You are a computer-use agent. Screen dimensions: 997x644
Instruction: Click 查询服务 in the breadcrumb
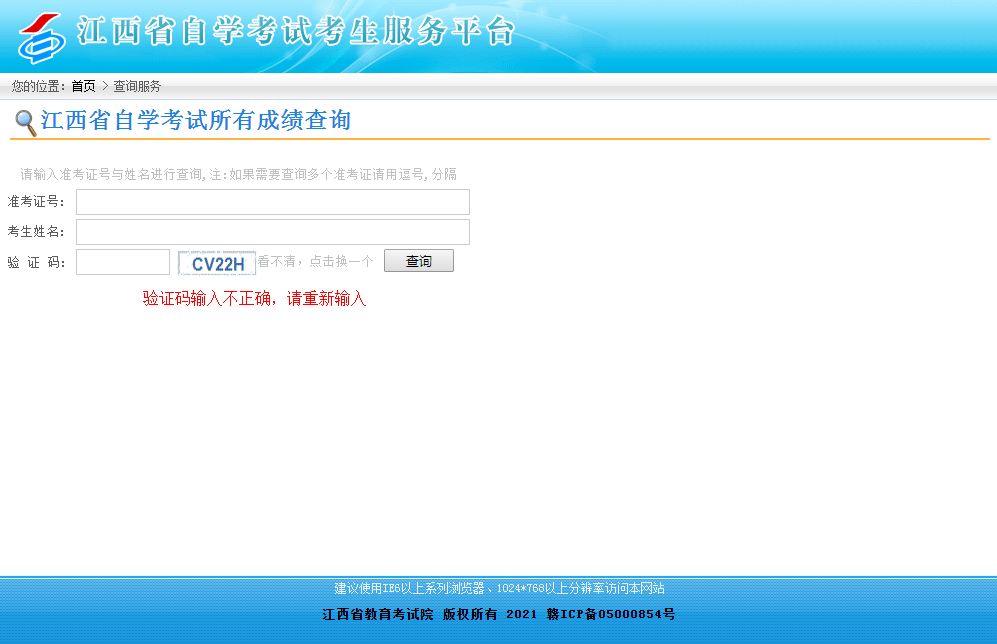coord(137,86)
